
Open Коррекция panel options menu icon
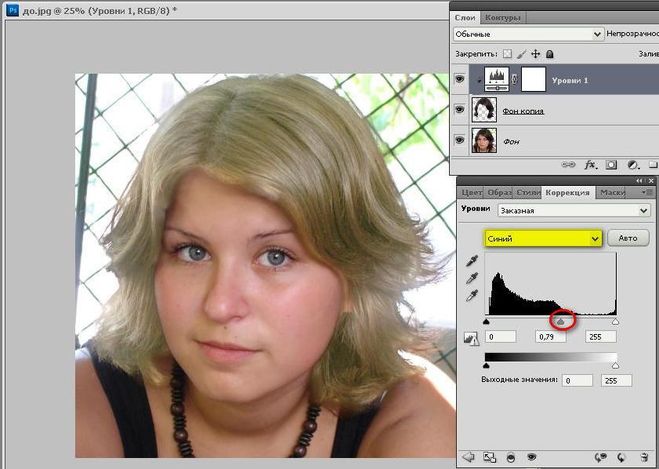646,192
